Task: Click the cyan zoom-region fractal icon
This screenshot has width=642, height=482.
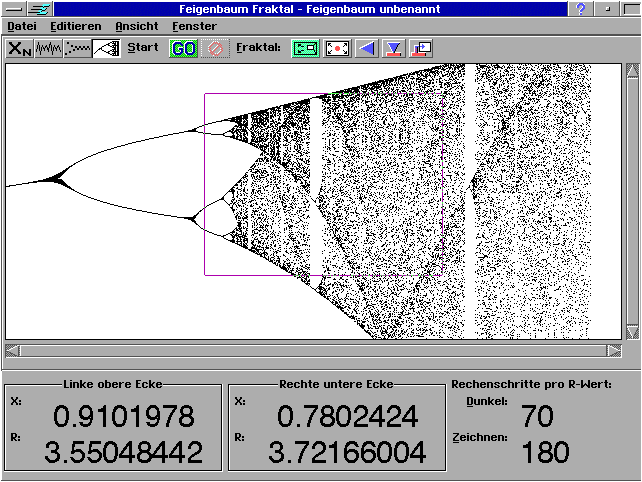Action: point(305,48)
